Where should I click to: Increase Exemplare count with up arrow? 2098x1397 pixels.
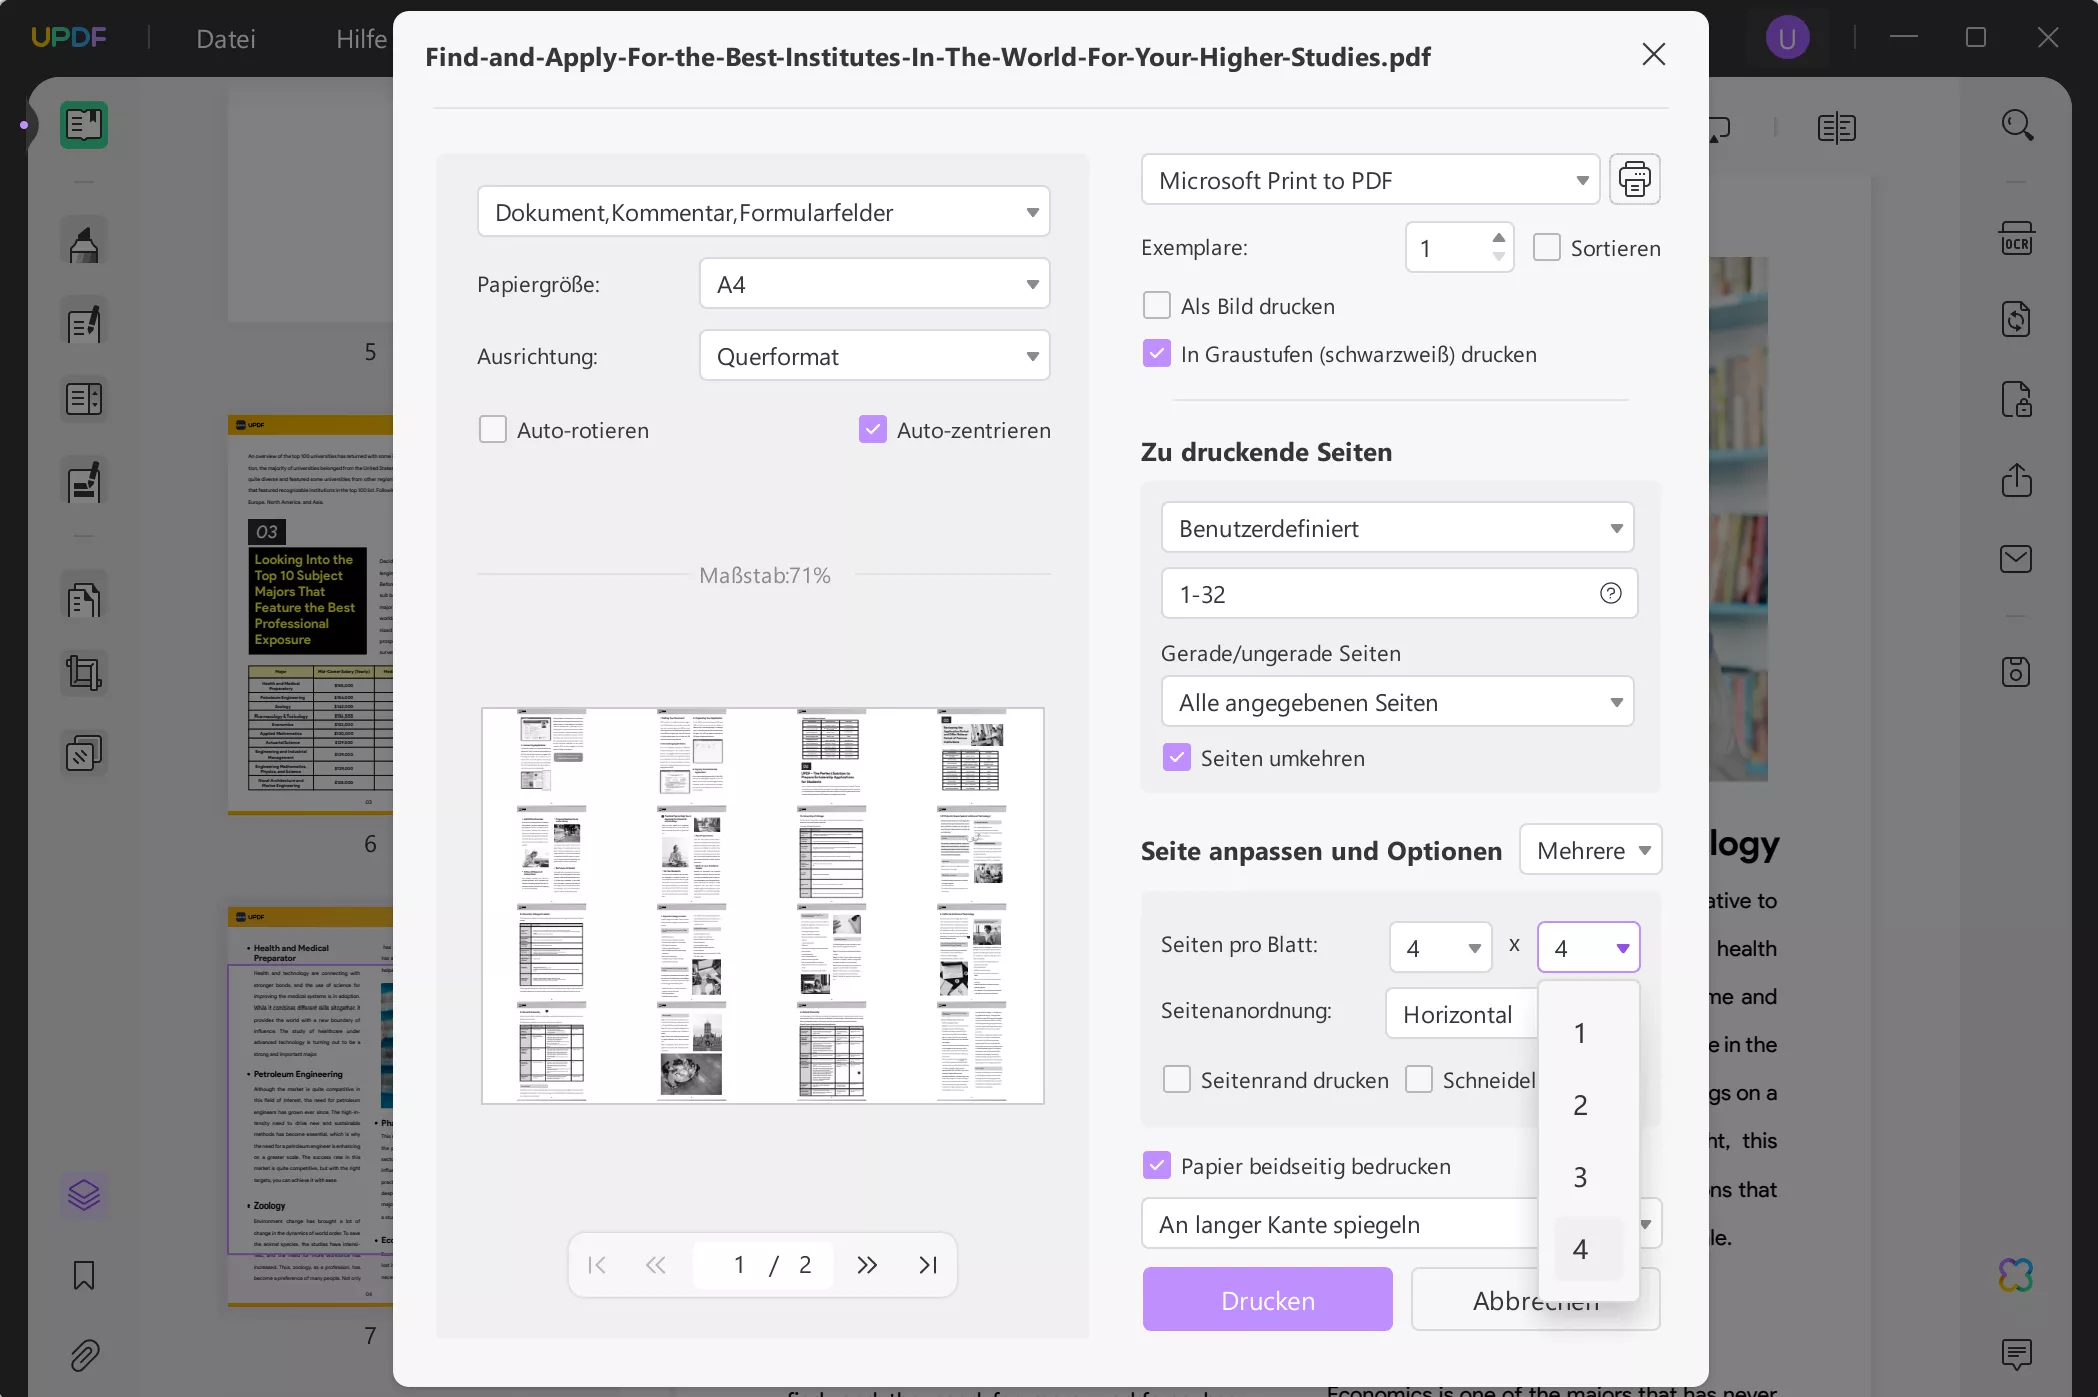(1498, 238)
